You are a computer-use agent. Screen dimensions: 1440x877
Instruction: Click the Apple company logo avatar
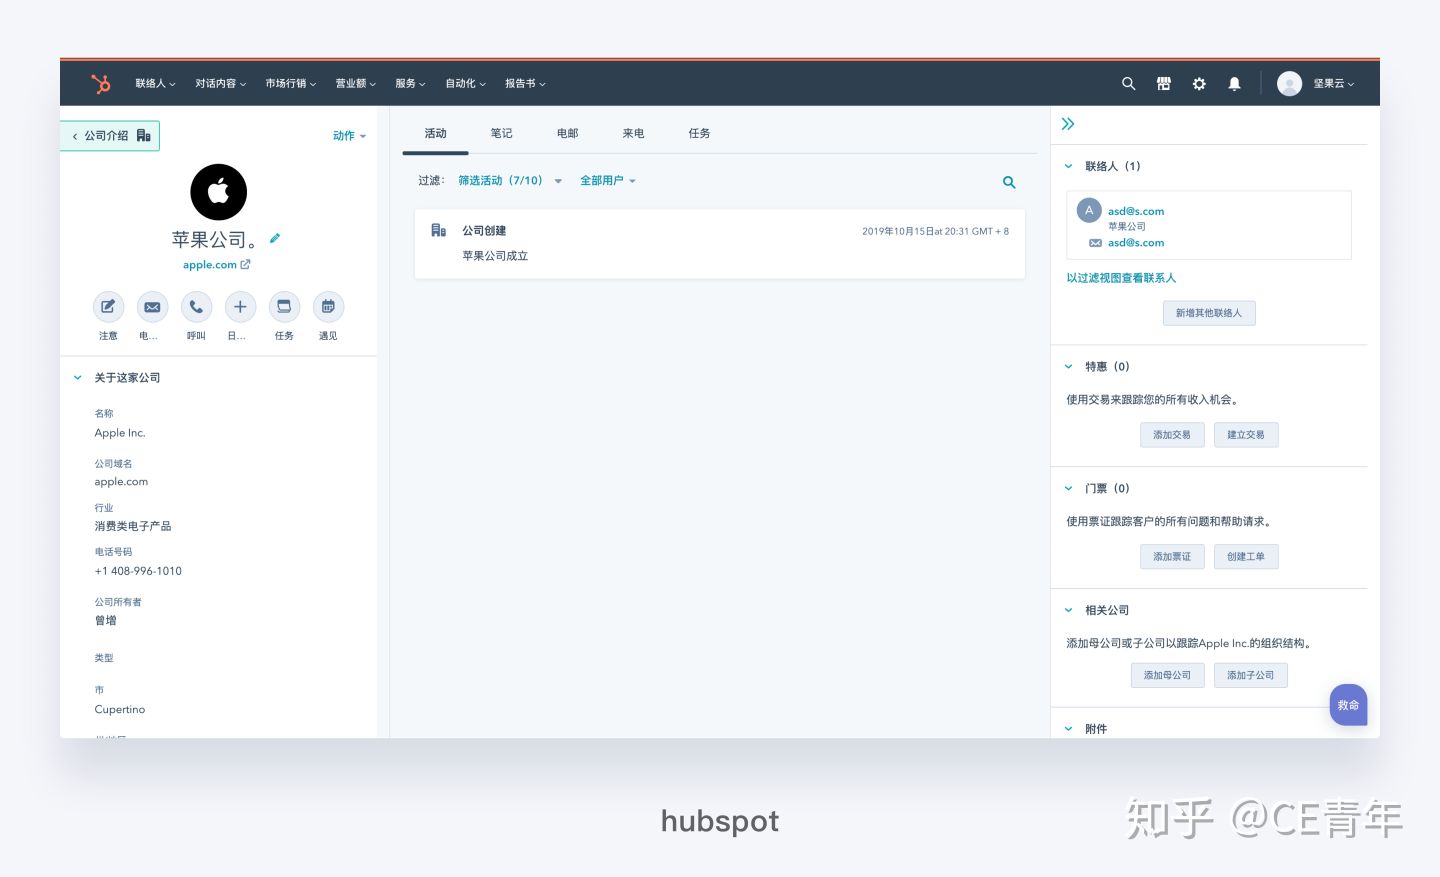218,192
